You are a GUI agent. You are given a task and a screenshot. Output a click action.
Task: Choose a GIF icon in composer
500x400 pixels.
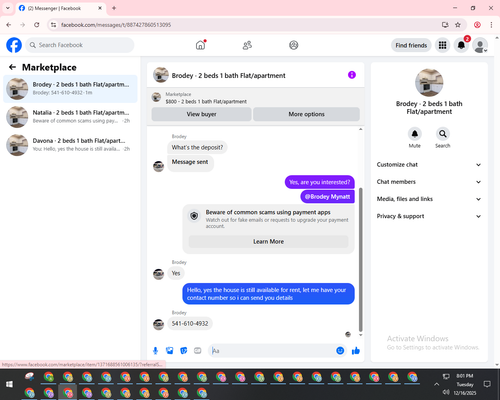tap(198, 351)
